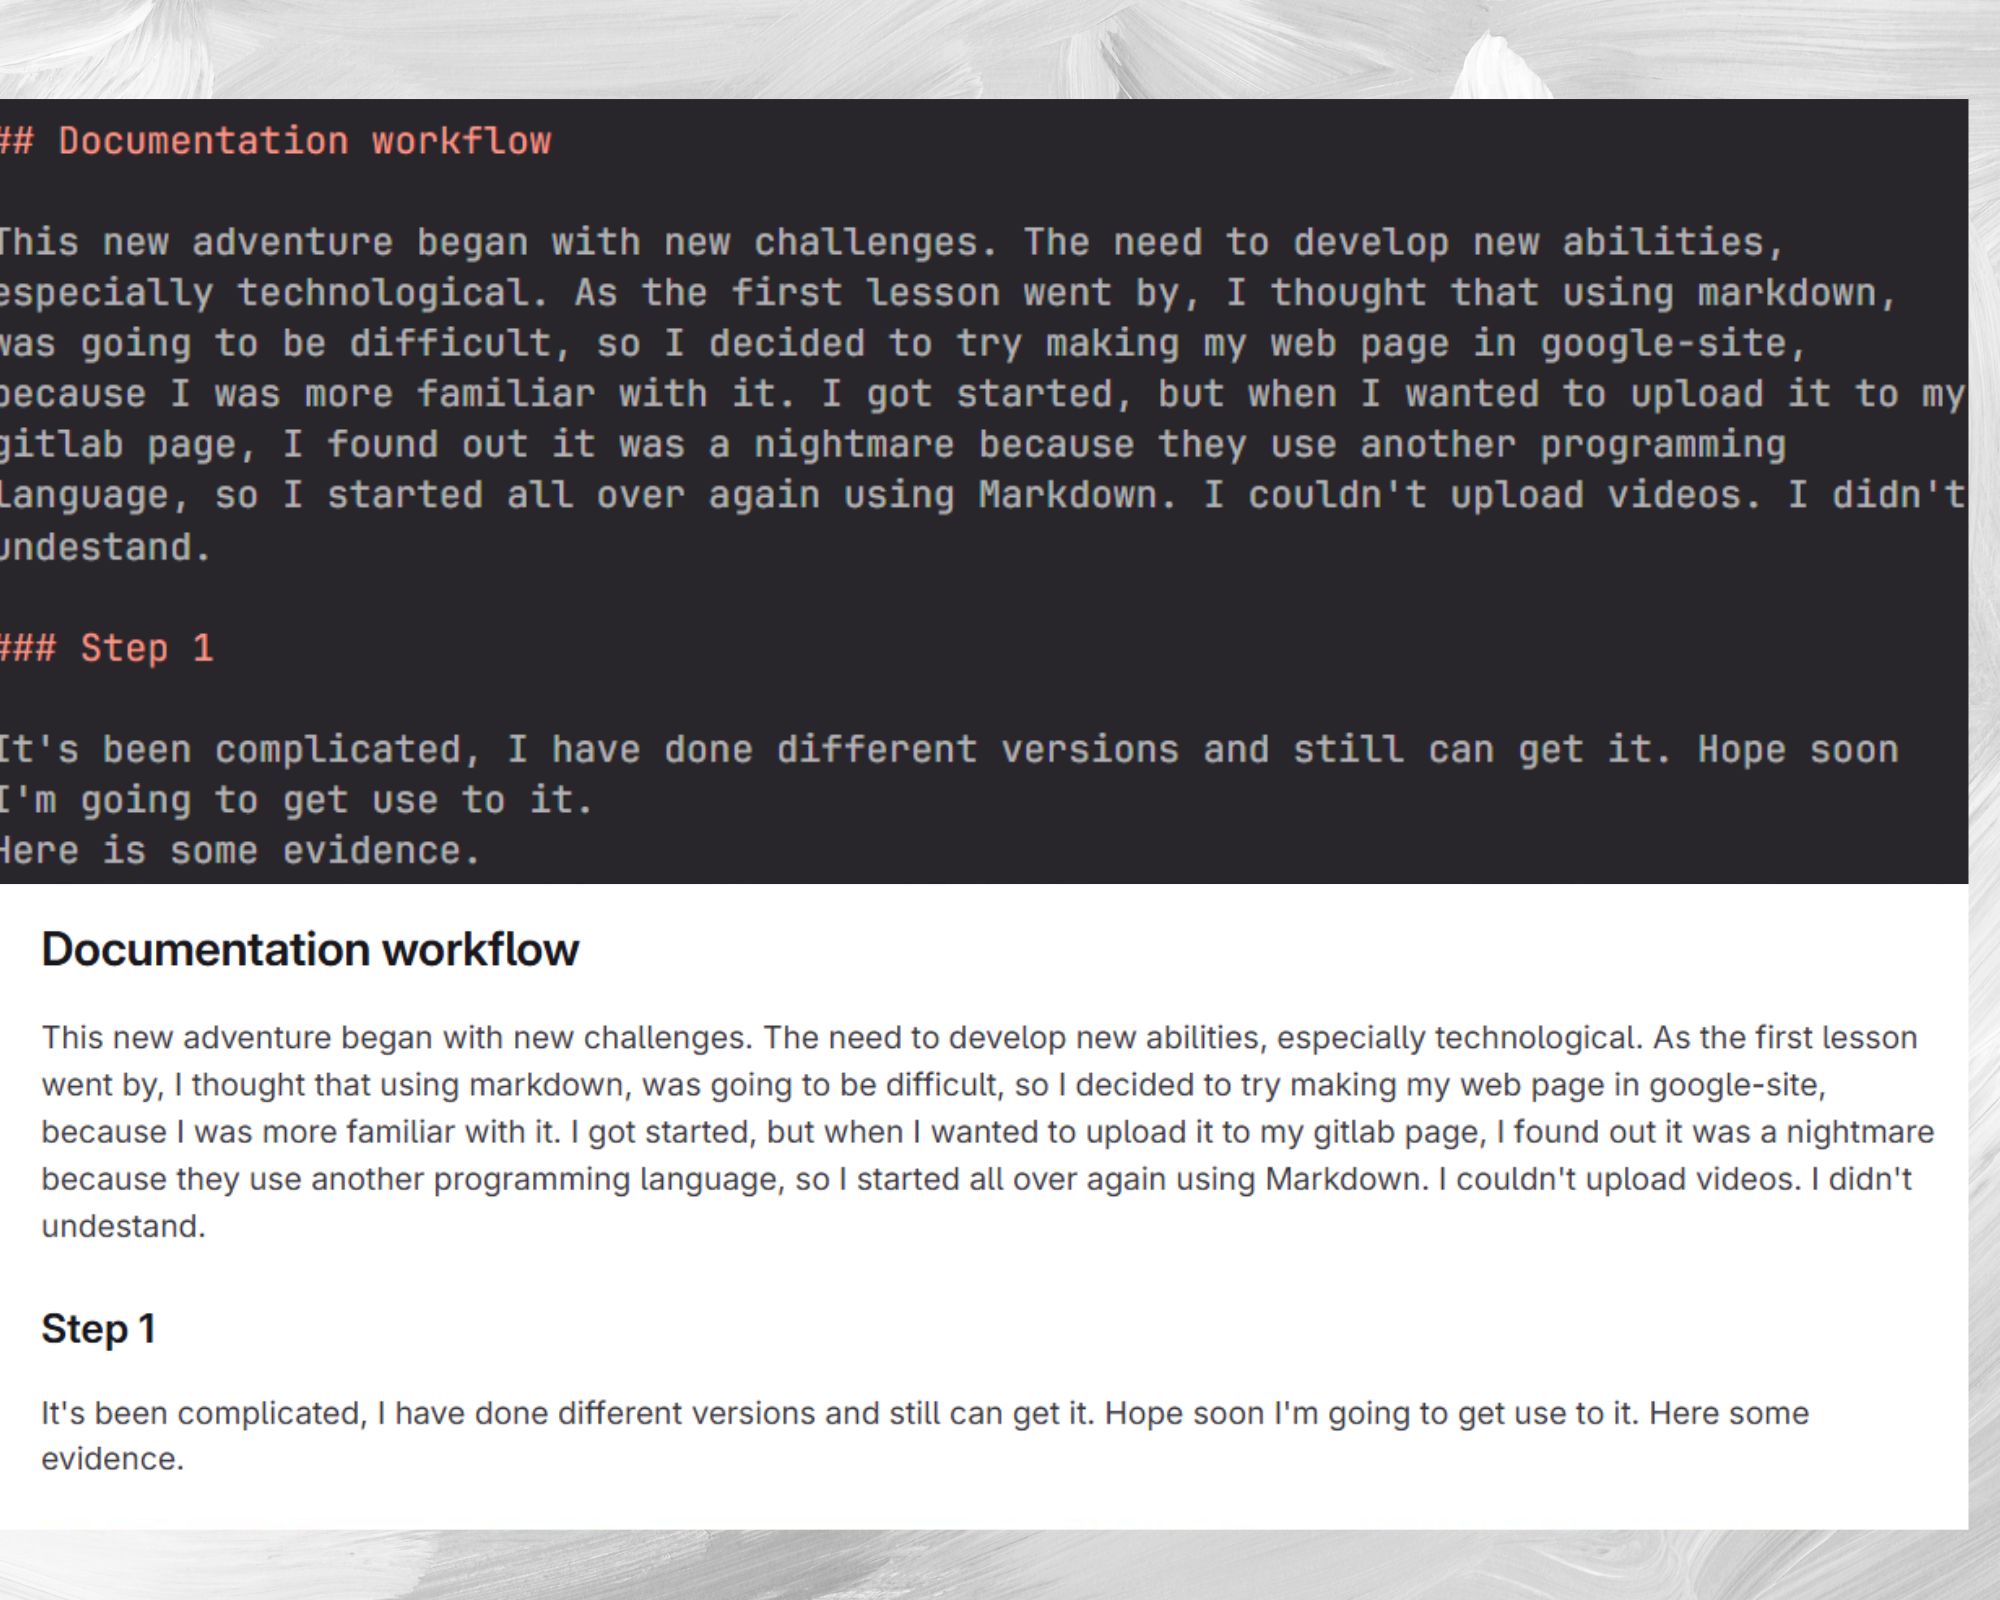The image size is (2000, 1600).
Task: Click the word "gitlab" in the dark editor
Action: click(x=62, y=444)
